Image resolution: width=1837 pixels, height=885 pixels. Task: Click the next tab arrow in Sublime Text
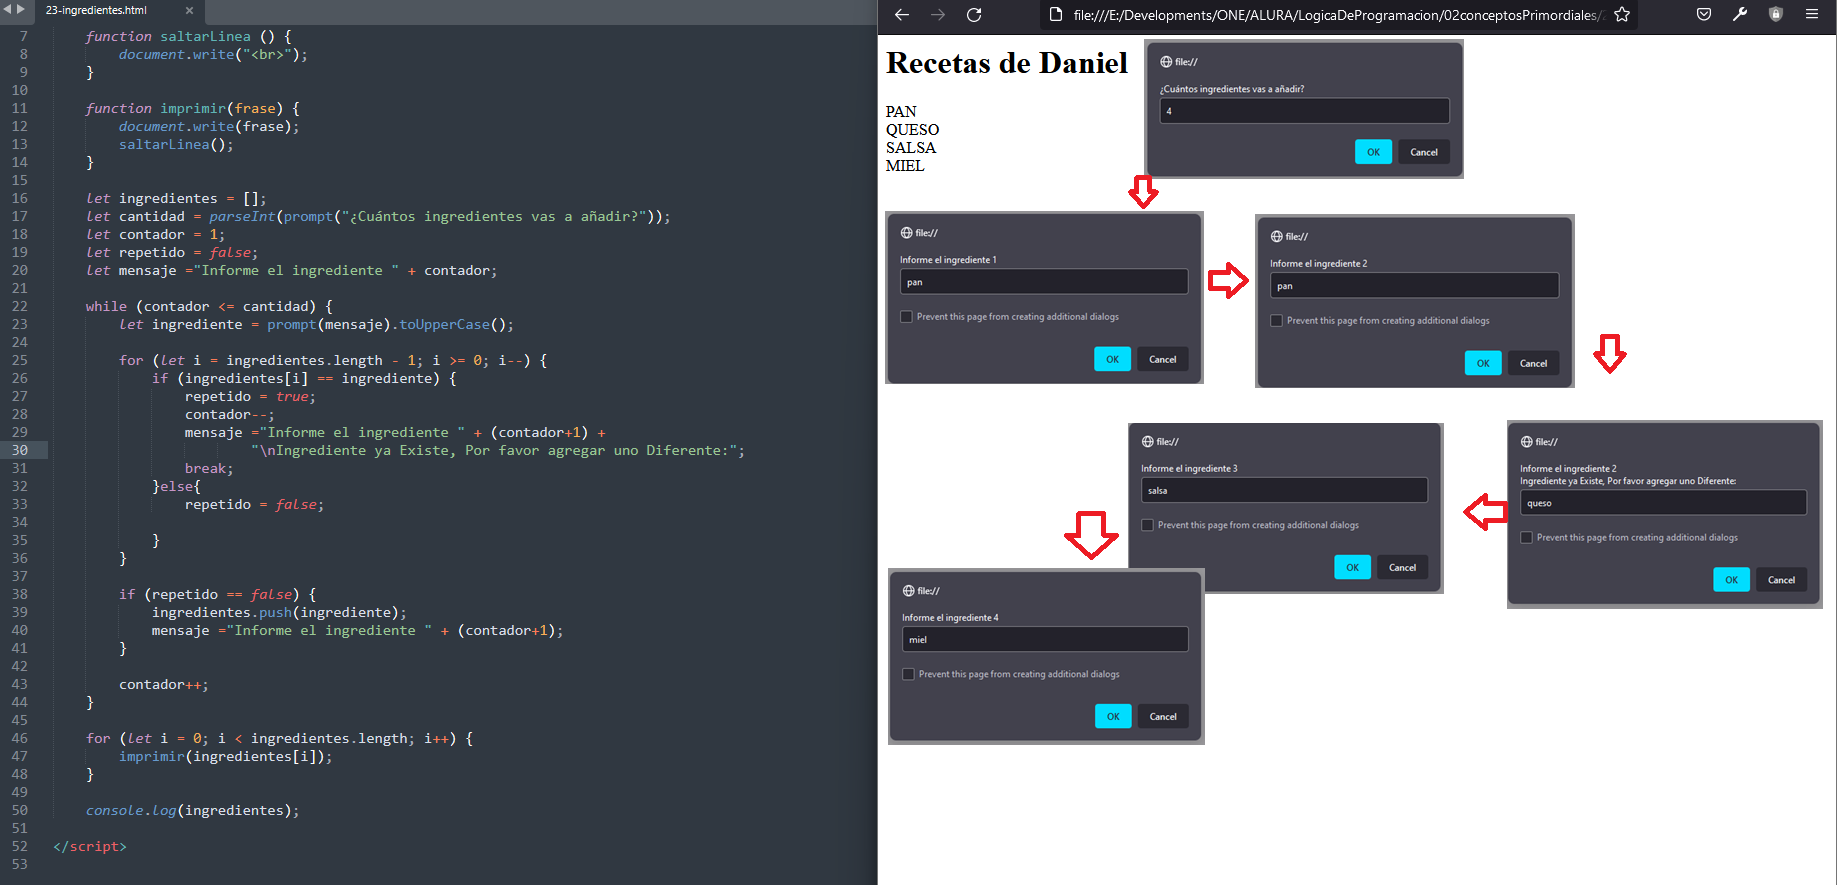click(x=20, y=9)
